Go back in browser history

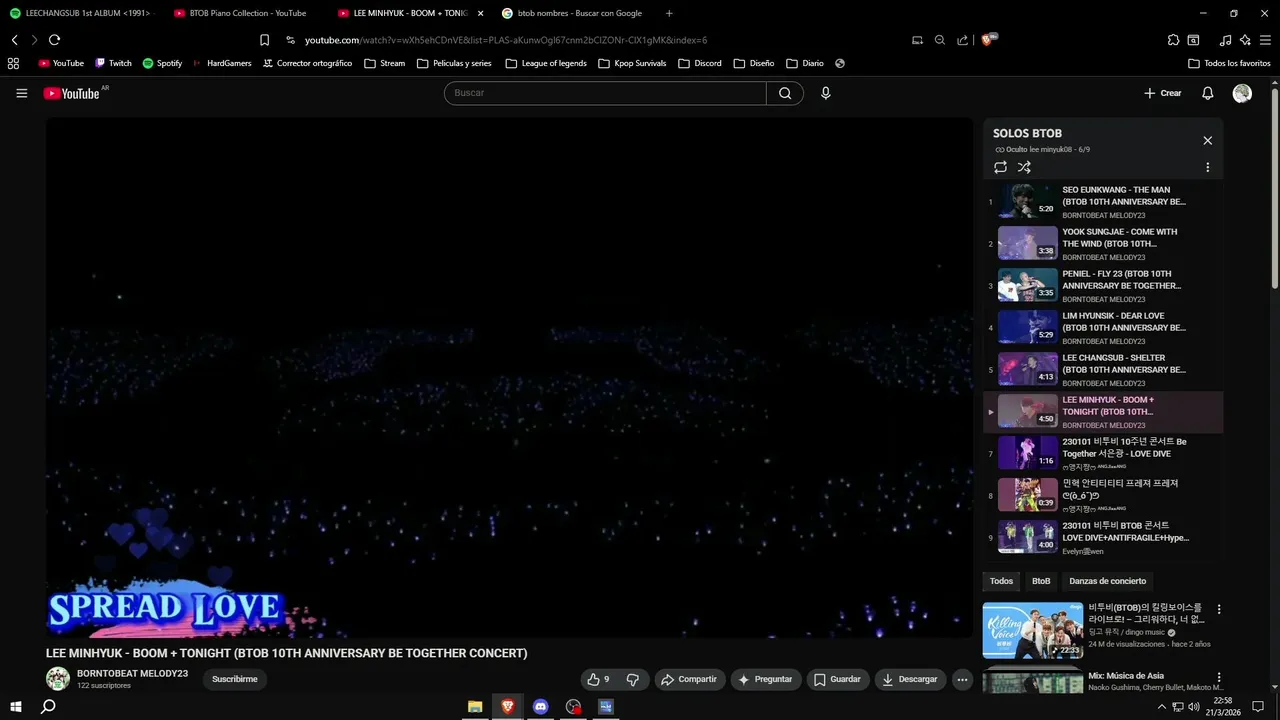point(14,40)
